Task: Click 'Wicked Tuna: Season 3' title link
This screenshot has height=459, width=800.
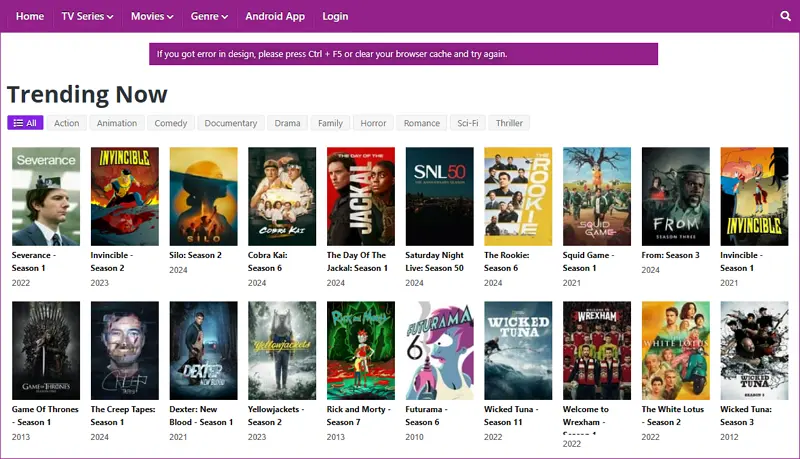Action: [746, 416]
